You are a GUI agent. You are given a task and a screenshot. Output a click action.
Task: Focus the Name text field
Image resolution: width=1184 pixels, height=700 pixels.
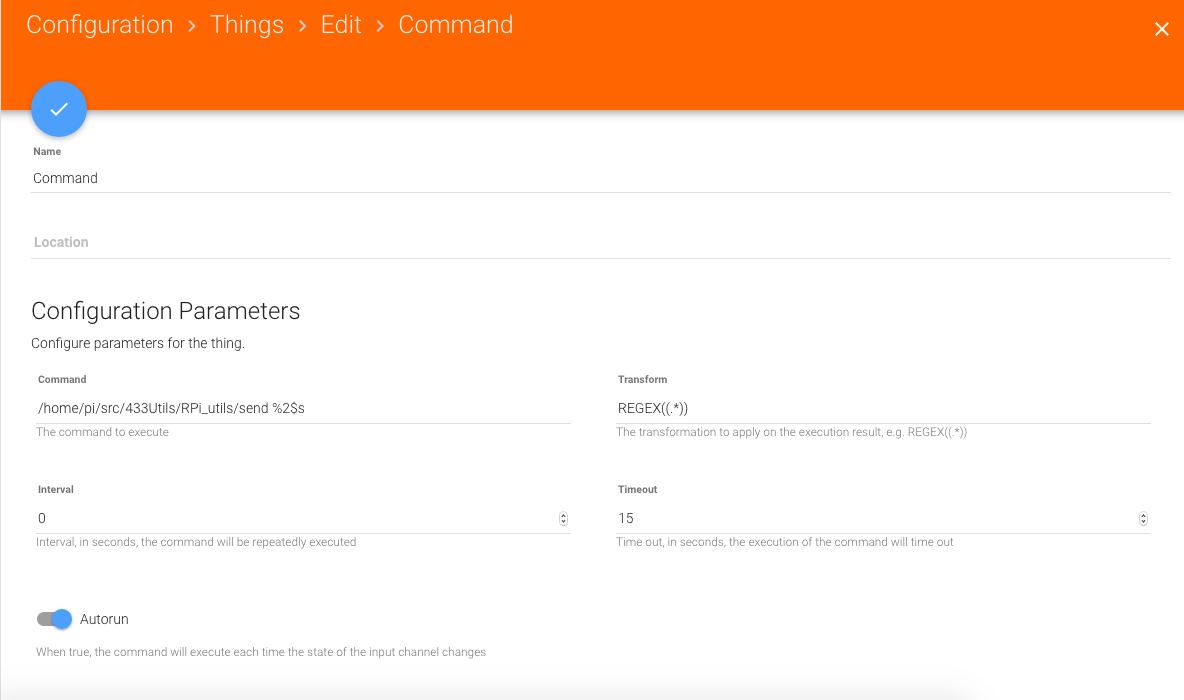[600, 178]
